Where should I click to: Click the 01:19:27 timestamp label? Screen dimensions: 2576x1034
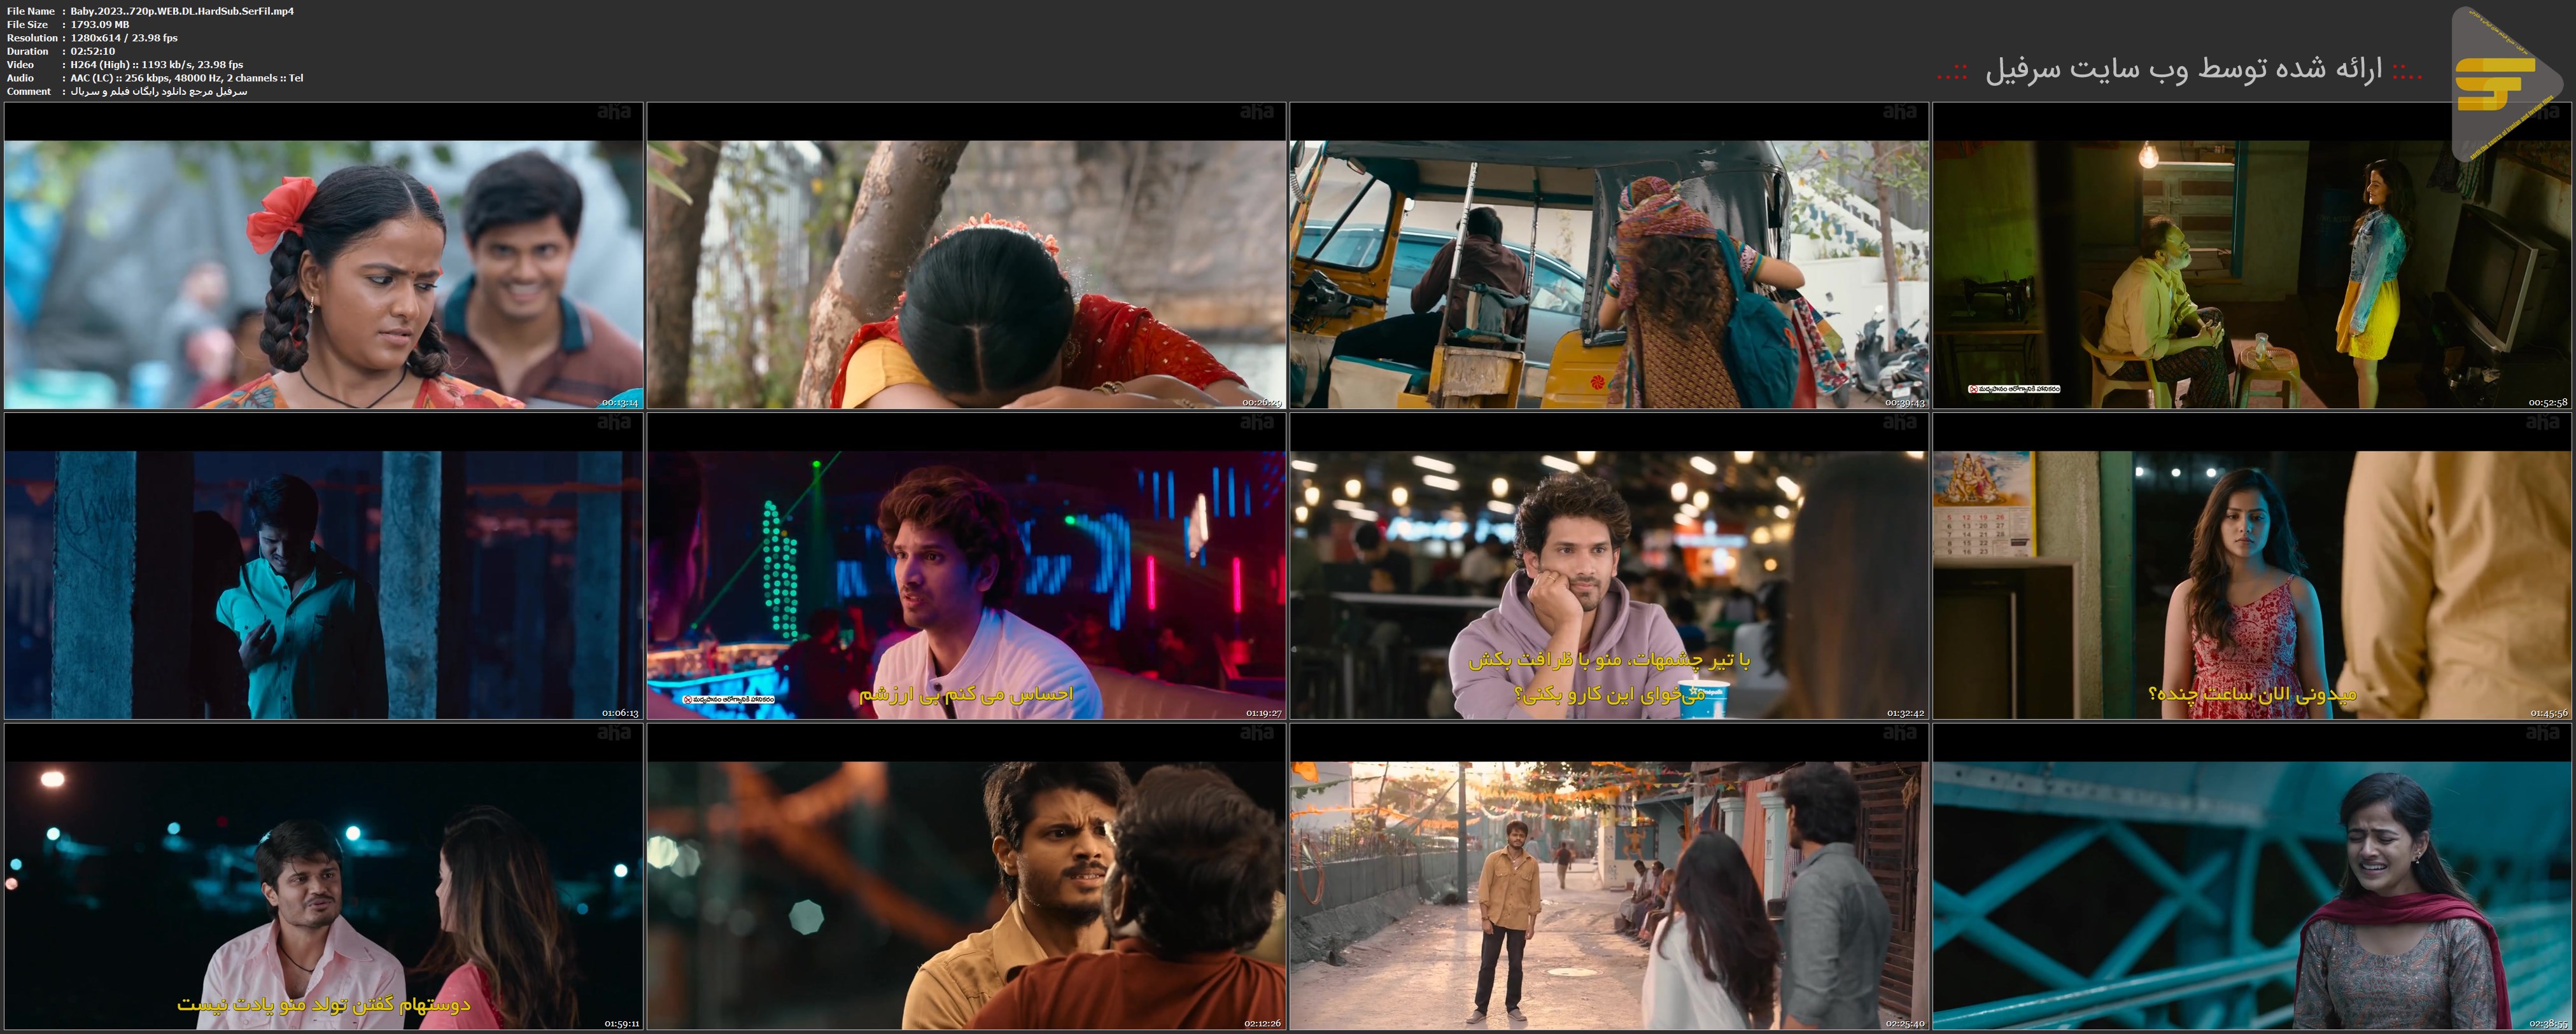click(1263, 713)
